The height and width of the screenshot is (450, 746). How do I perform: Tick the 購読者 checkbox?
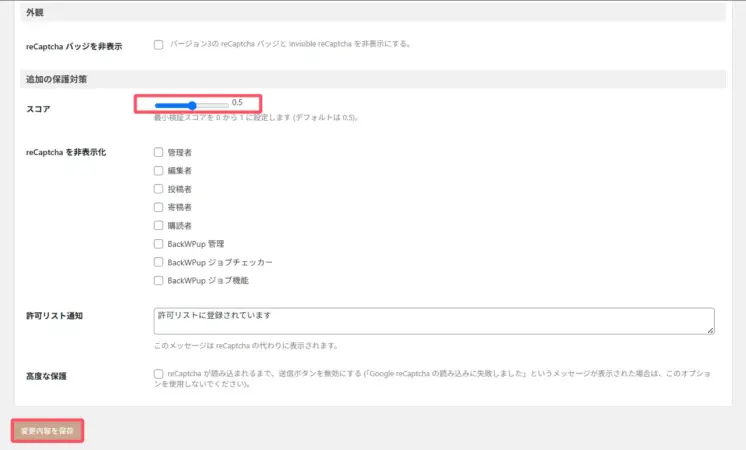click(158, 225)
